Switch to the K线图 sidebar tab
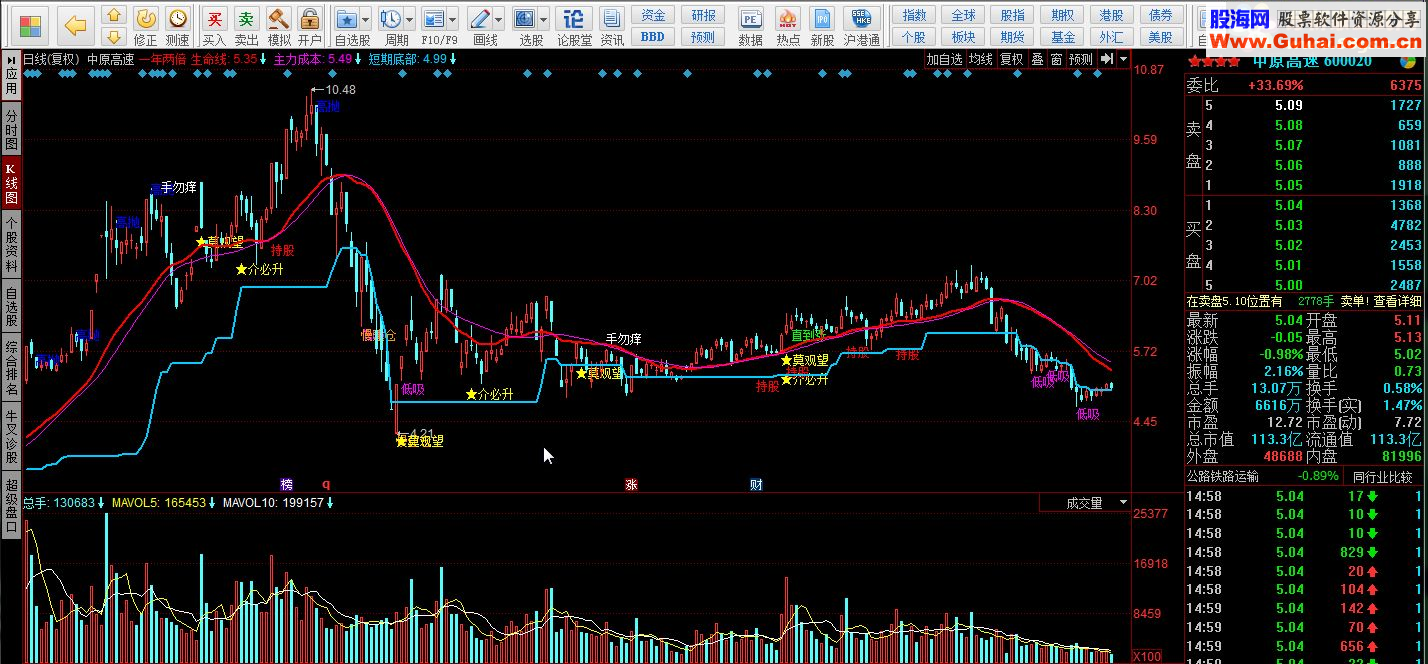 (x=11, y=184)
